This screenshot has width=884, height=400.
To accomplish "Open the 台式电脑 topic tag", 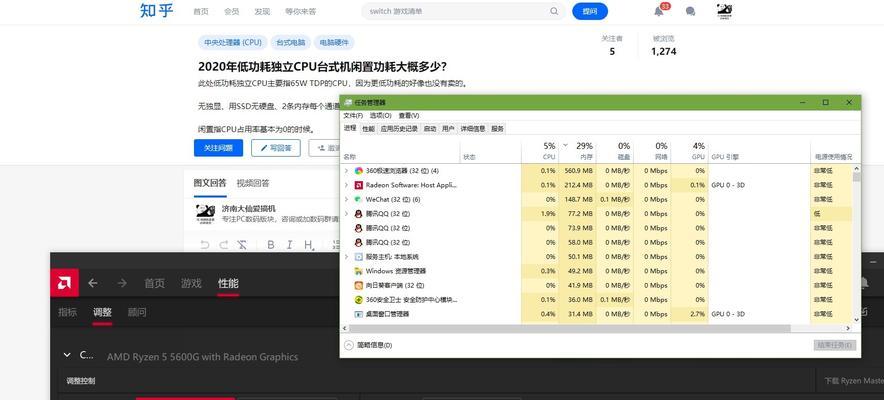I will tap(290, 42).
